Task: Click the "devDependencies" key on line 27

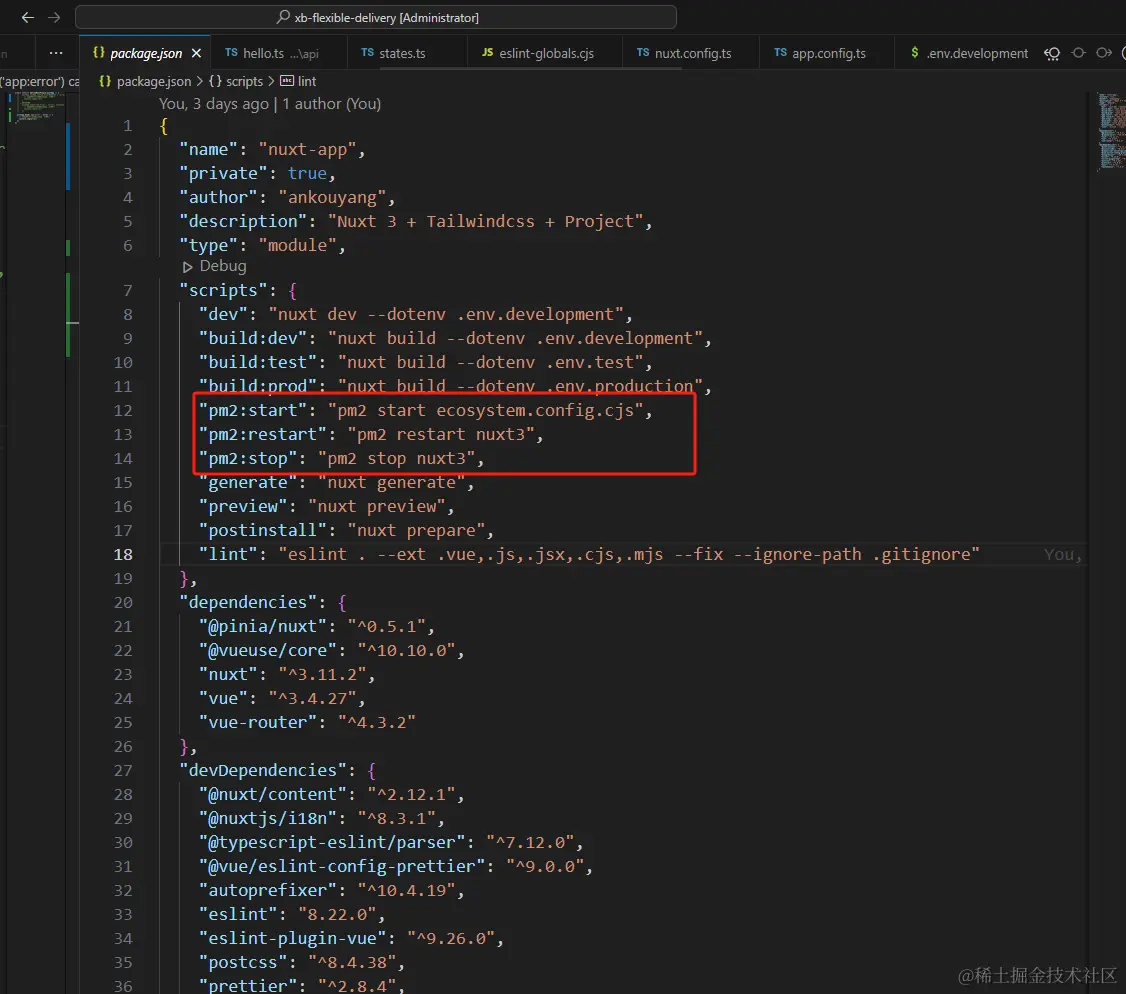Action: tap(267, 771)
